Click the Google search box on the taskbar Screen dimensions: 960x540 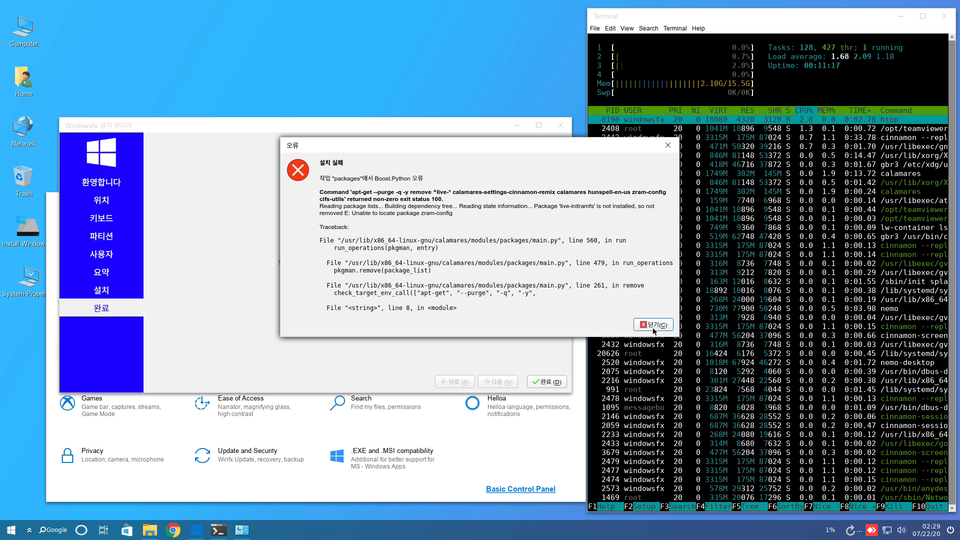(53, 530)
